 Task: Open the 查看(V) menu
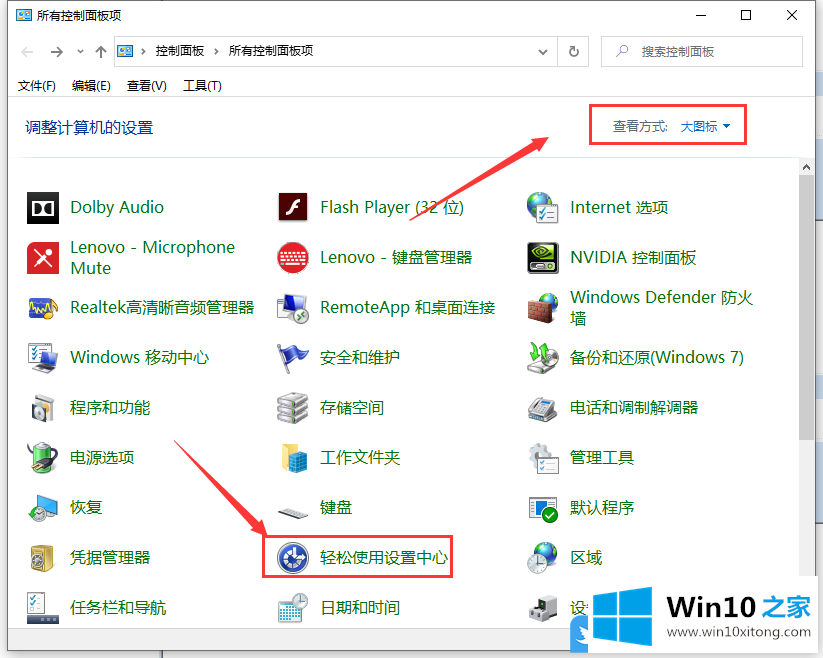(147, 86)
